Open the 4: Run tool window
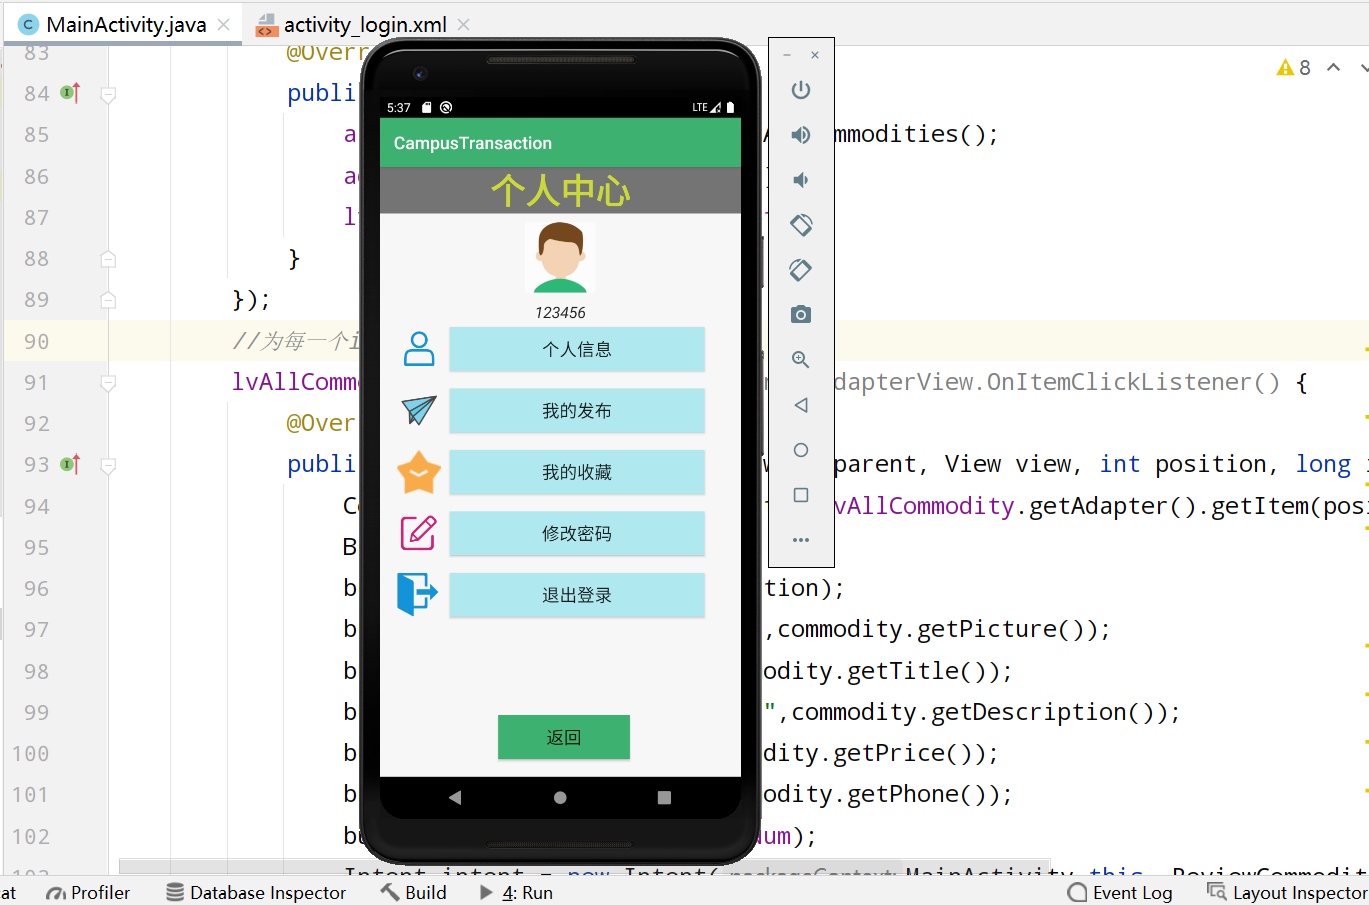This screenshot has height=905, width=1369. (x=516, y=892)
